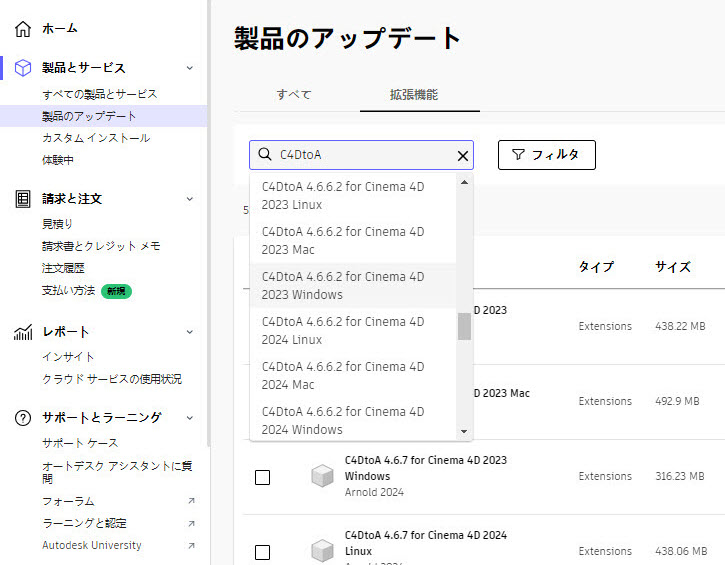Click inside the C4DtoA search field
The width and height of the screenshot is (725, 565).
coord(361,155)
